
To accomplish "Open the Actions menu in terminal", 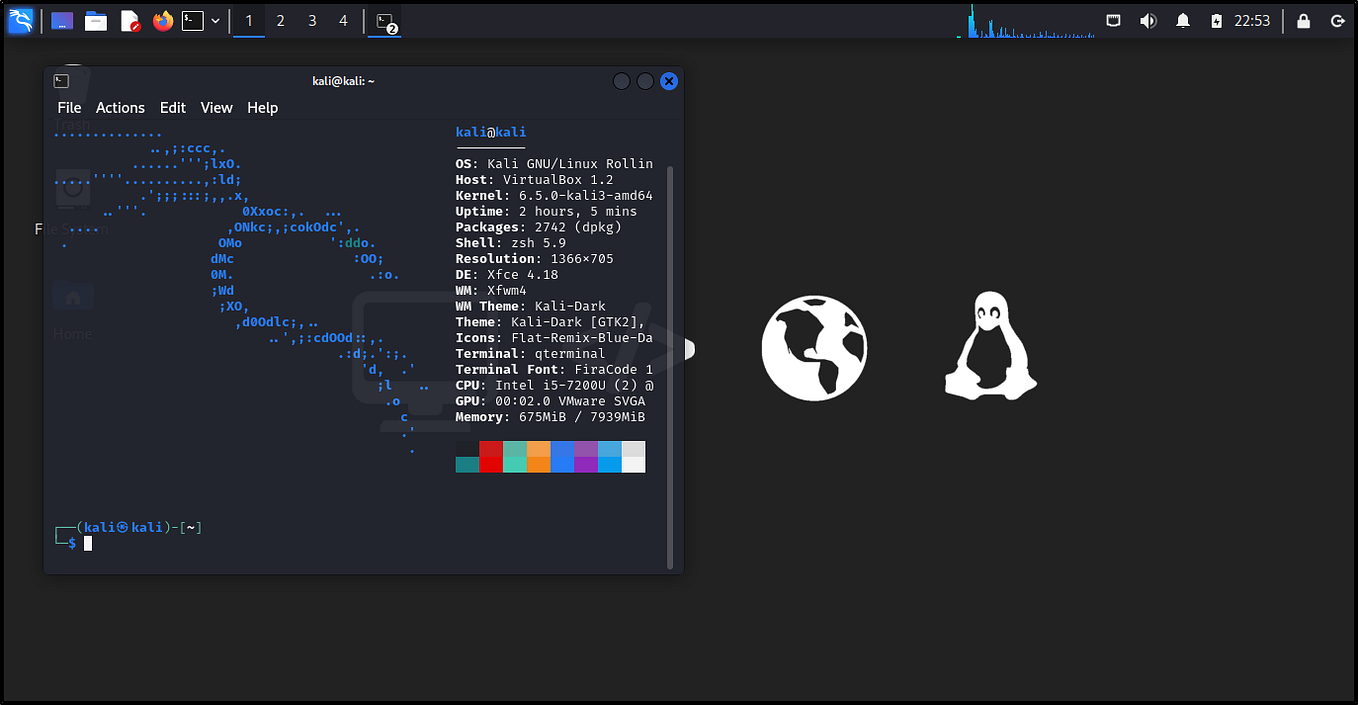I will pyautogui.click(x=120, y=107).
